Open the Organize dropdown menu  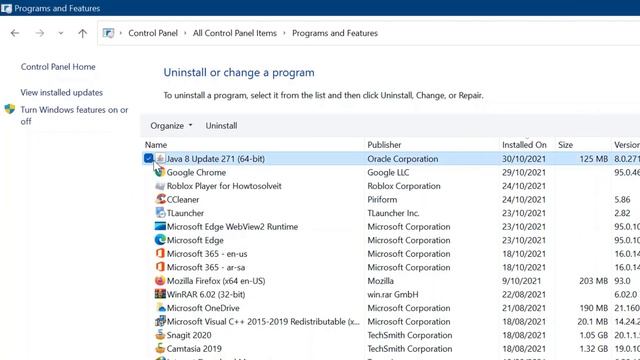(x=171, y=126)
